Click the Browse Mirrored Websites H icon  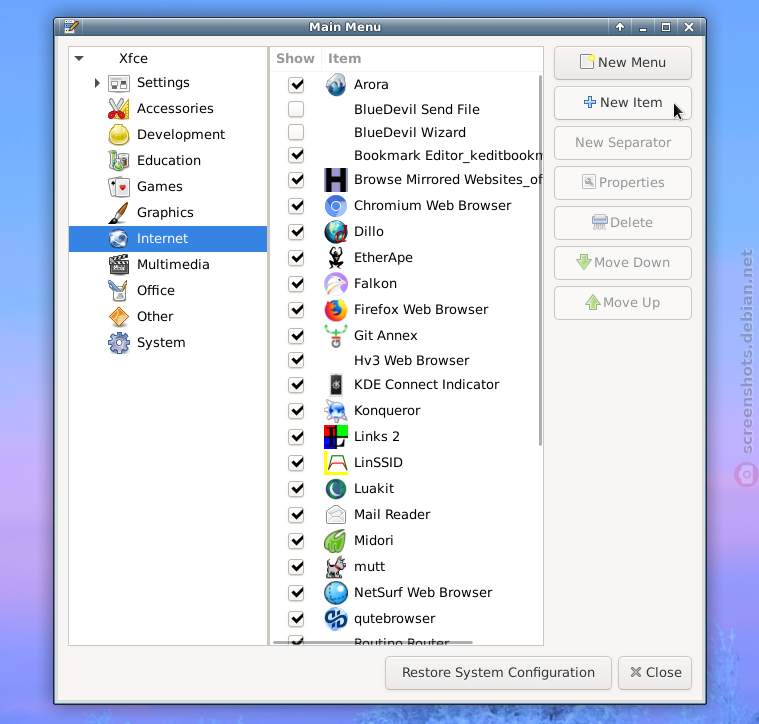coord(335,180)
